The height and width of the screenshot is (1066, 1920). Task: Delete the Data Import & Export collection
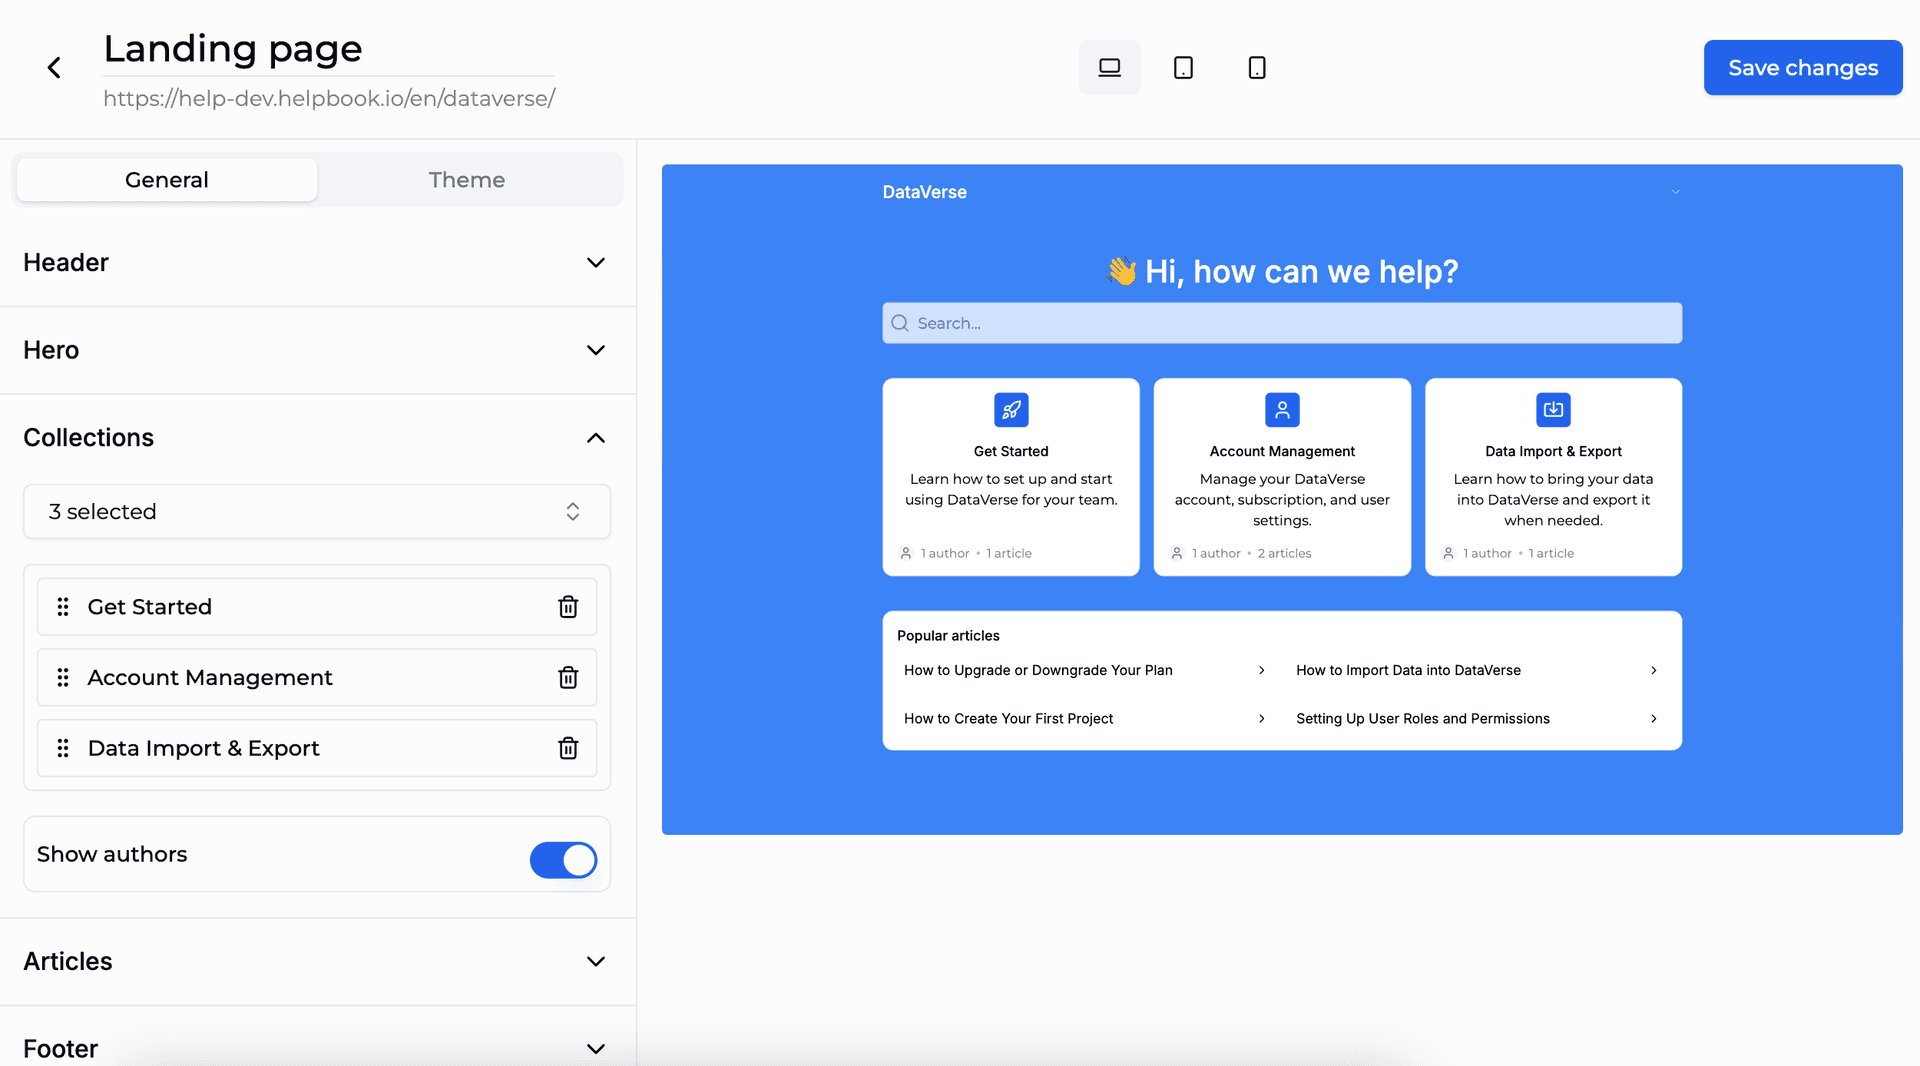point(568,748)
